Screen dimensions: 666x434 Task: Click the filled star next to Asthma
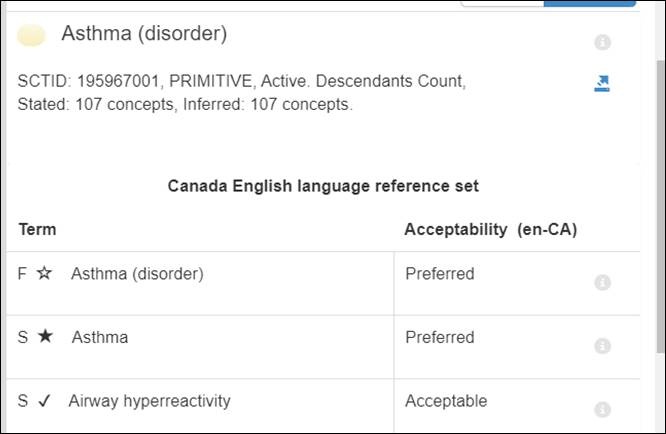point(45,336)
